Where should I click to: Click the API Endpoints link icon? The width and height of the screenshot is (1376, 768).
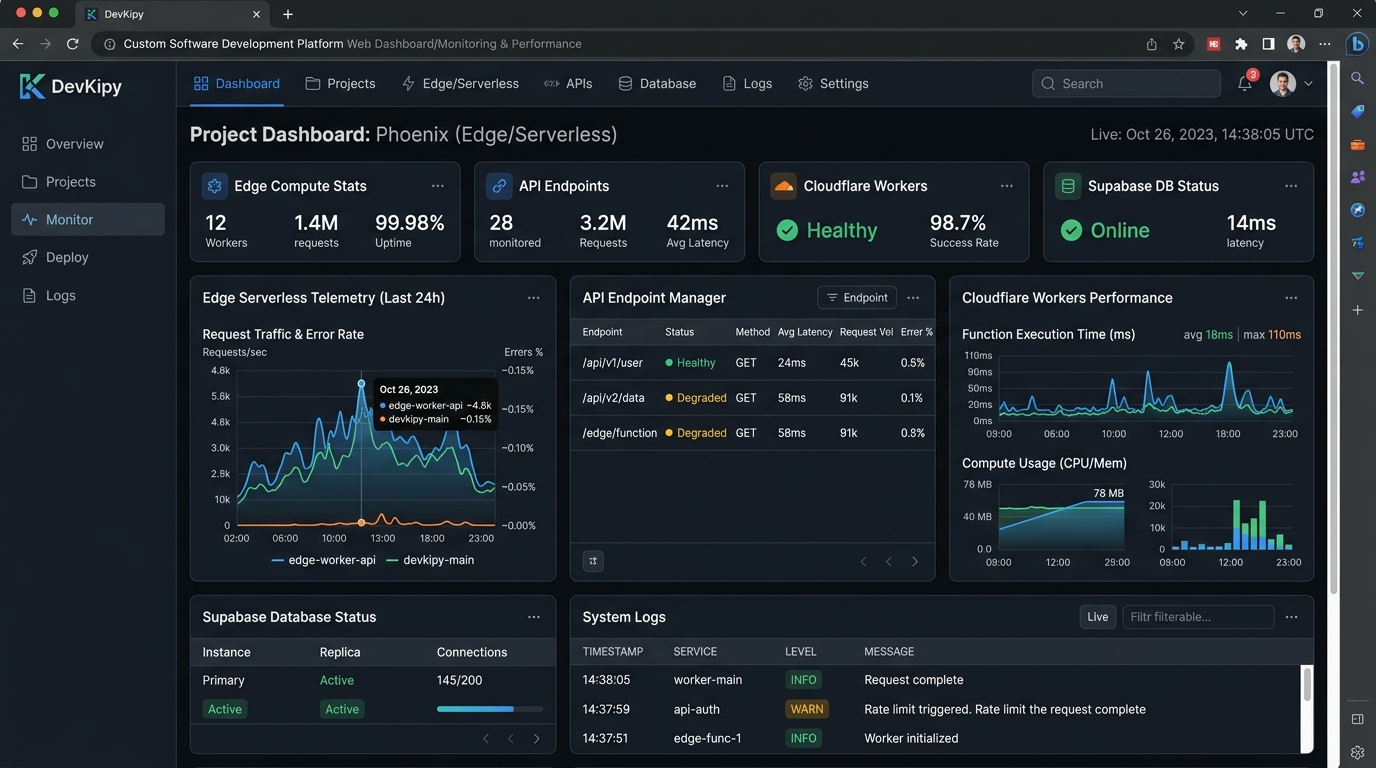click(x=499, y=186)
